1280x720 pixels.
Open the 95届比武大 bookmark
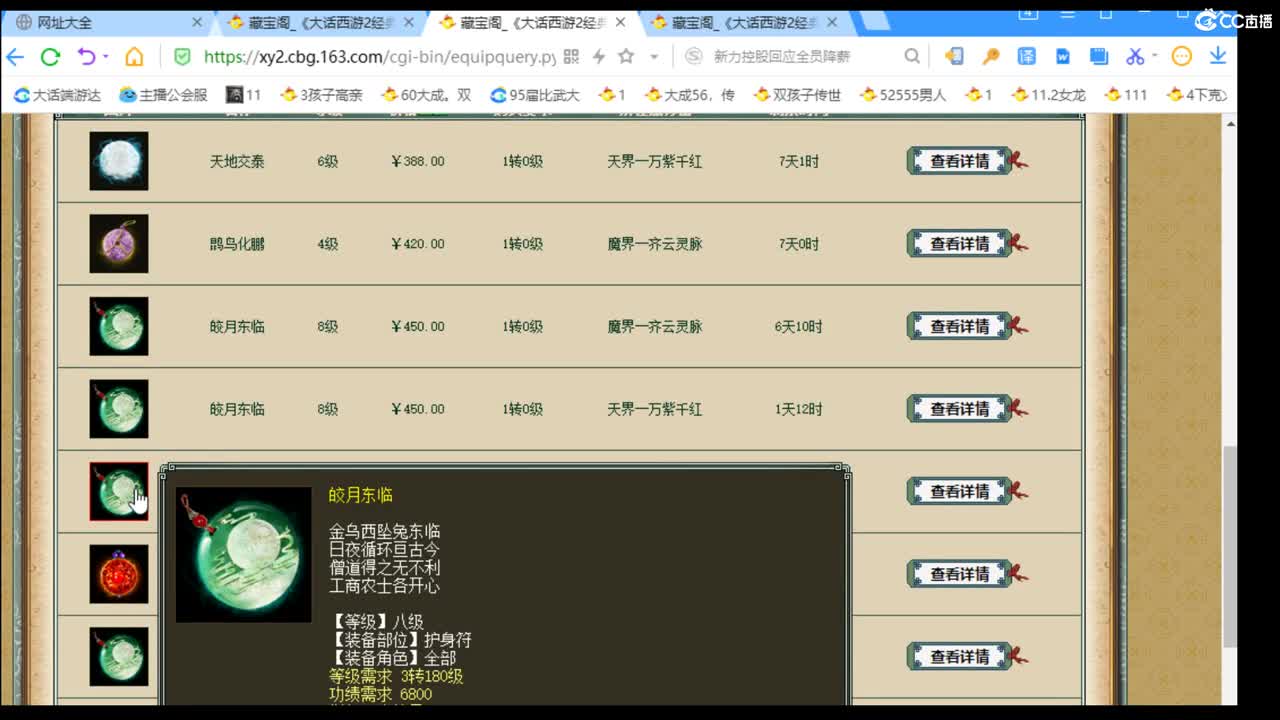click(x=535, y=95)
